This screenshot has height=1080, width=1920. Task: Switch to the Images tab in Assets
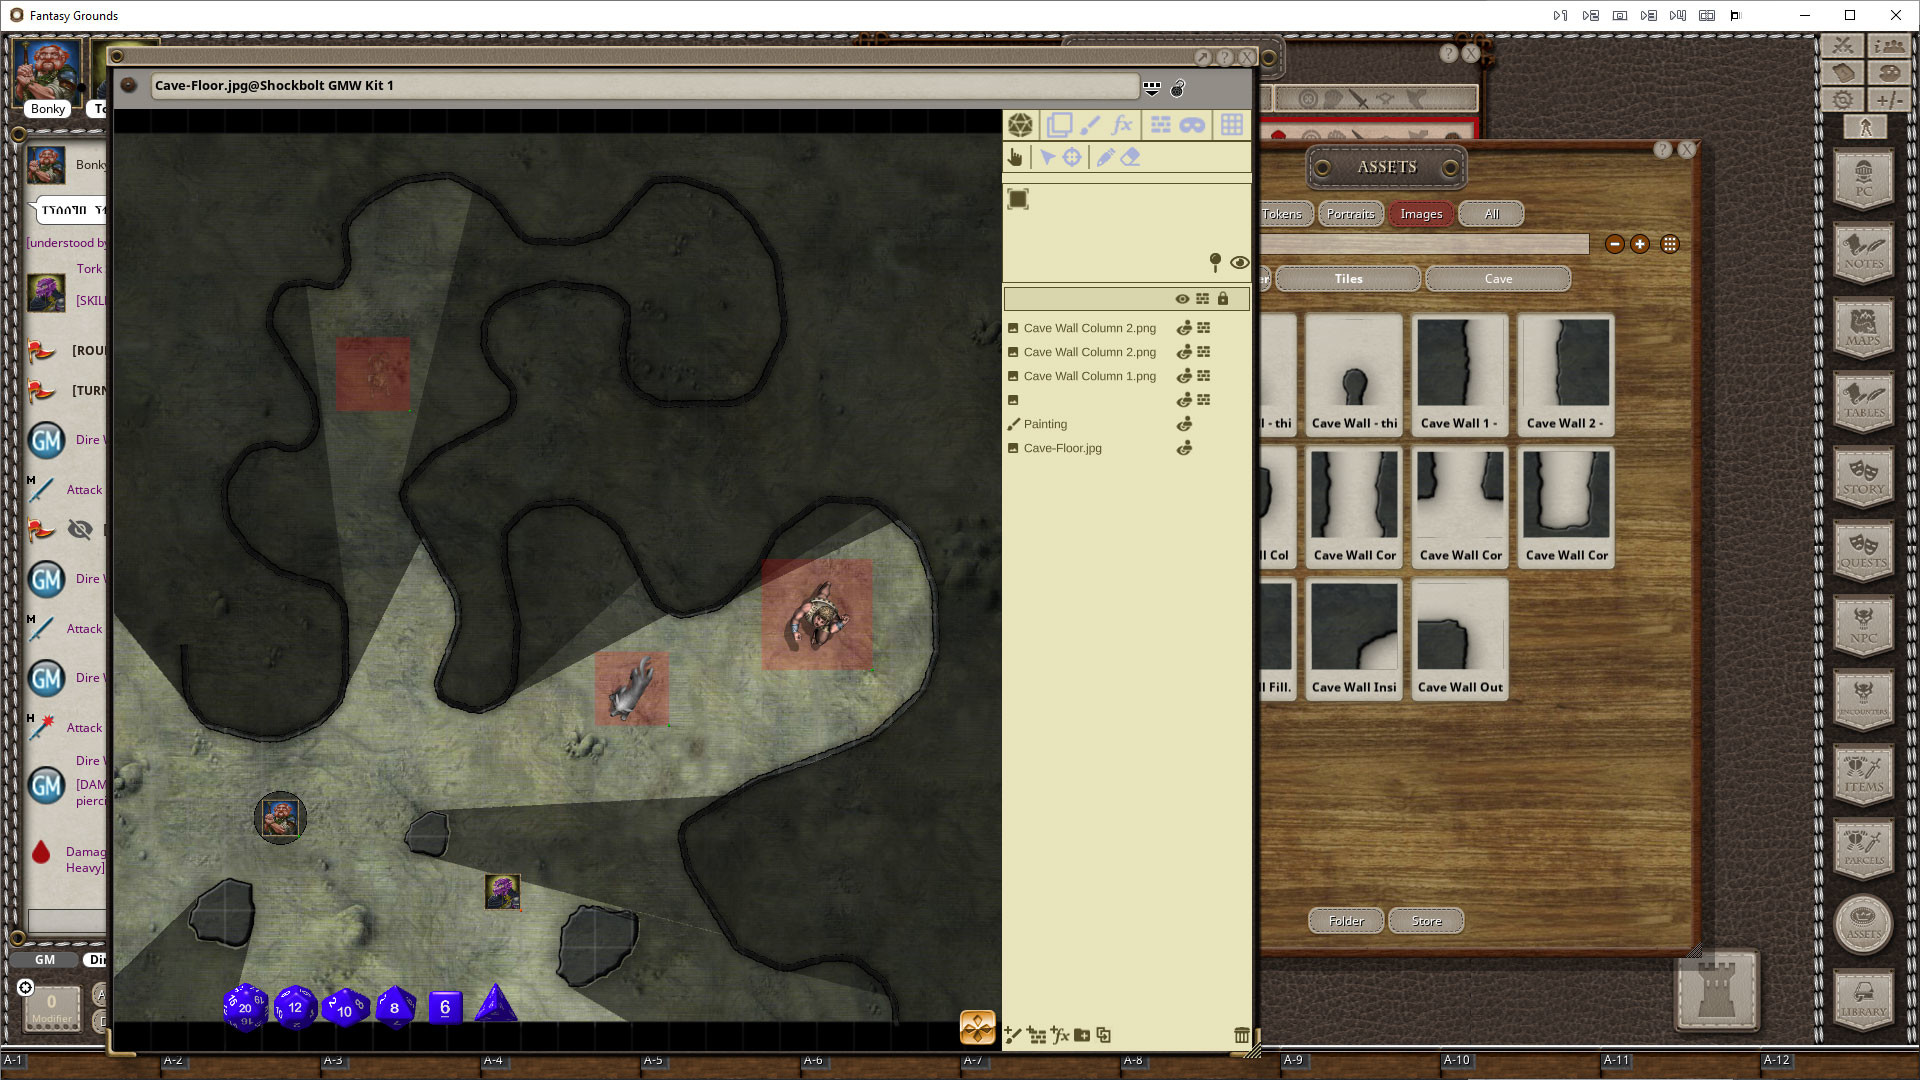1420,214
